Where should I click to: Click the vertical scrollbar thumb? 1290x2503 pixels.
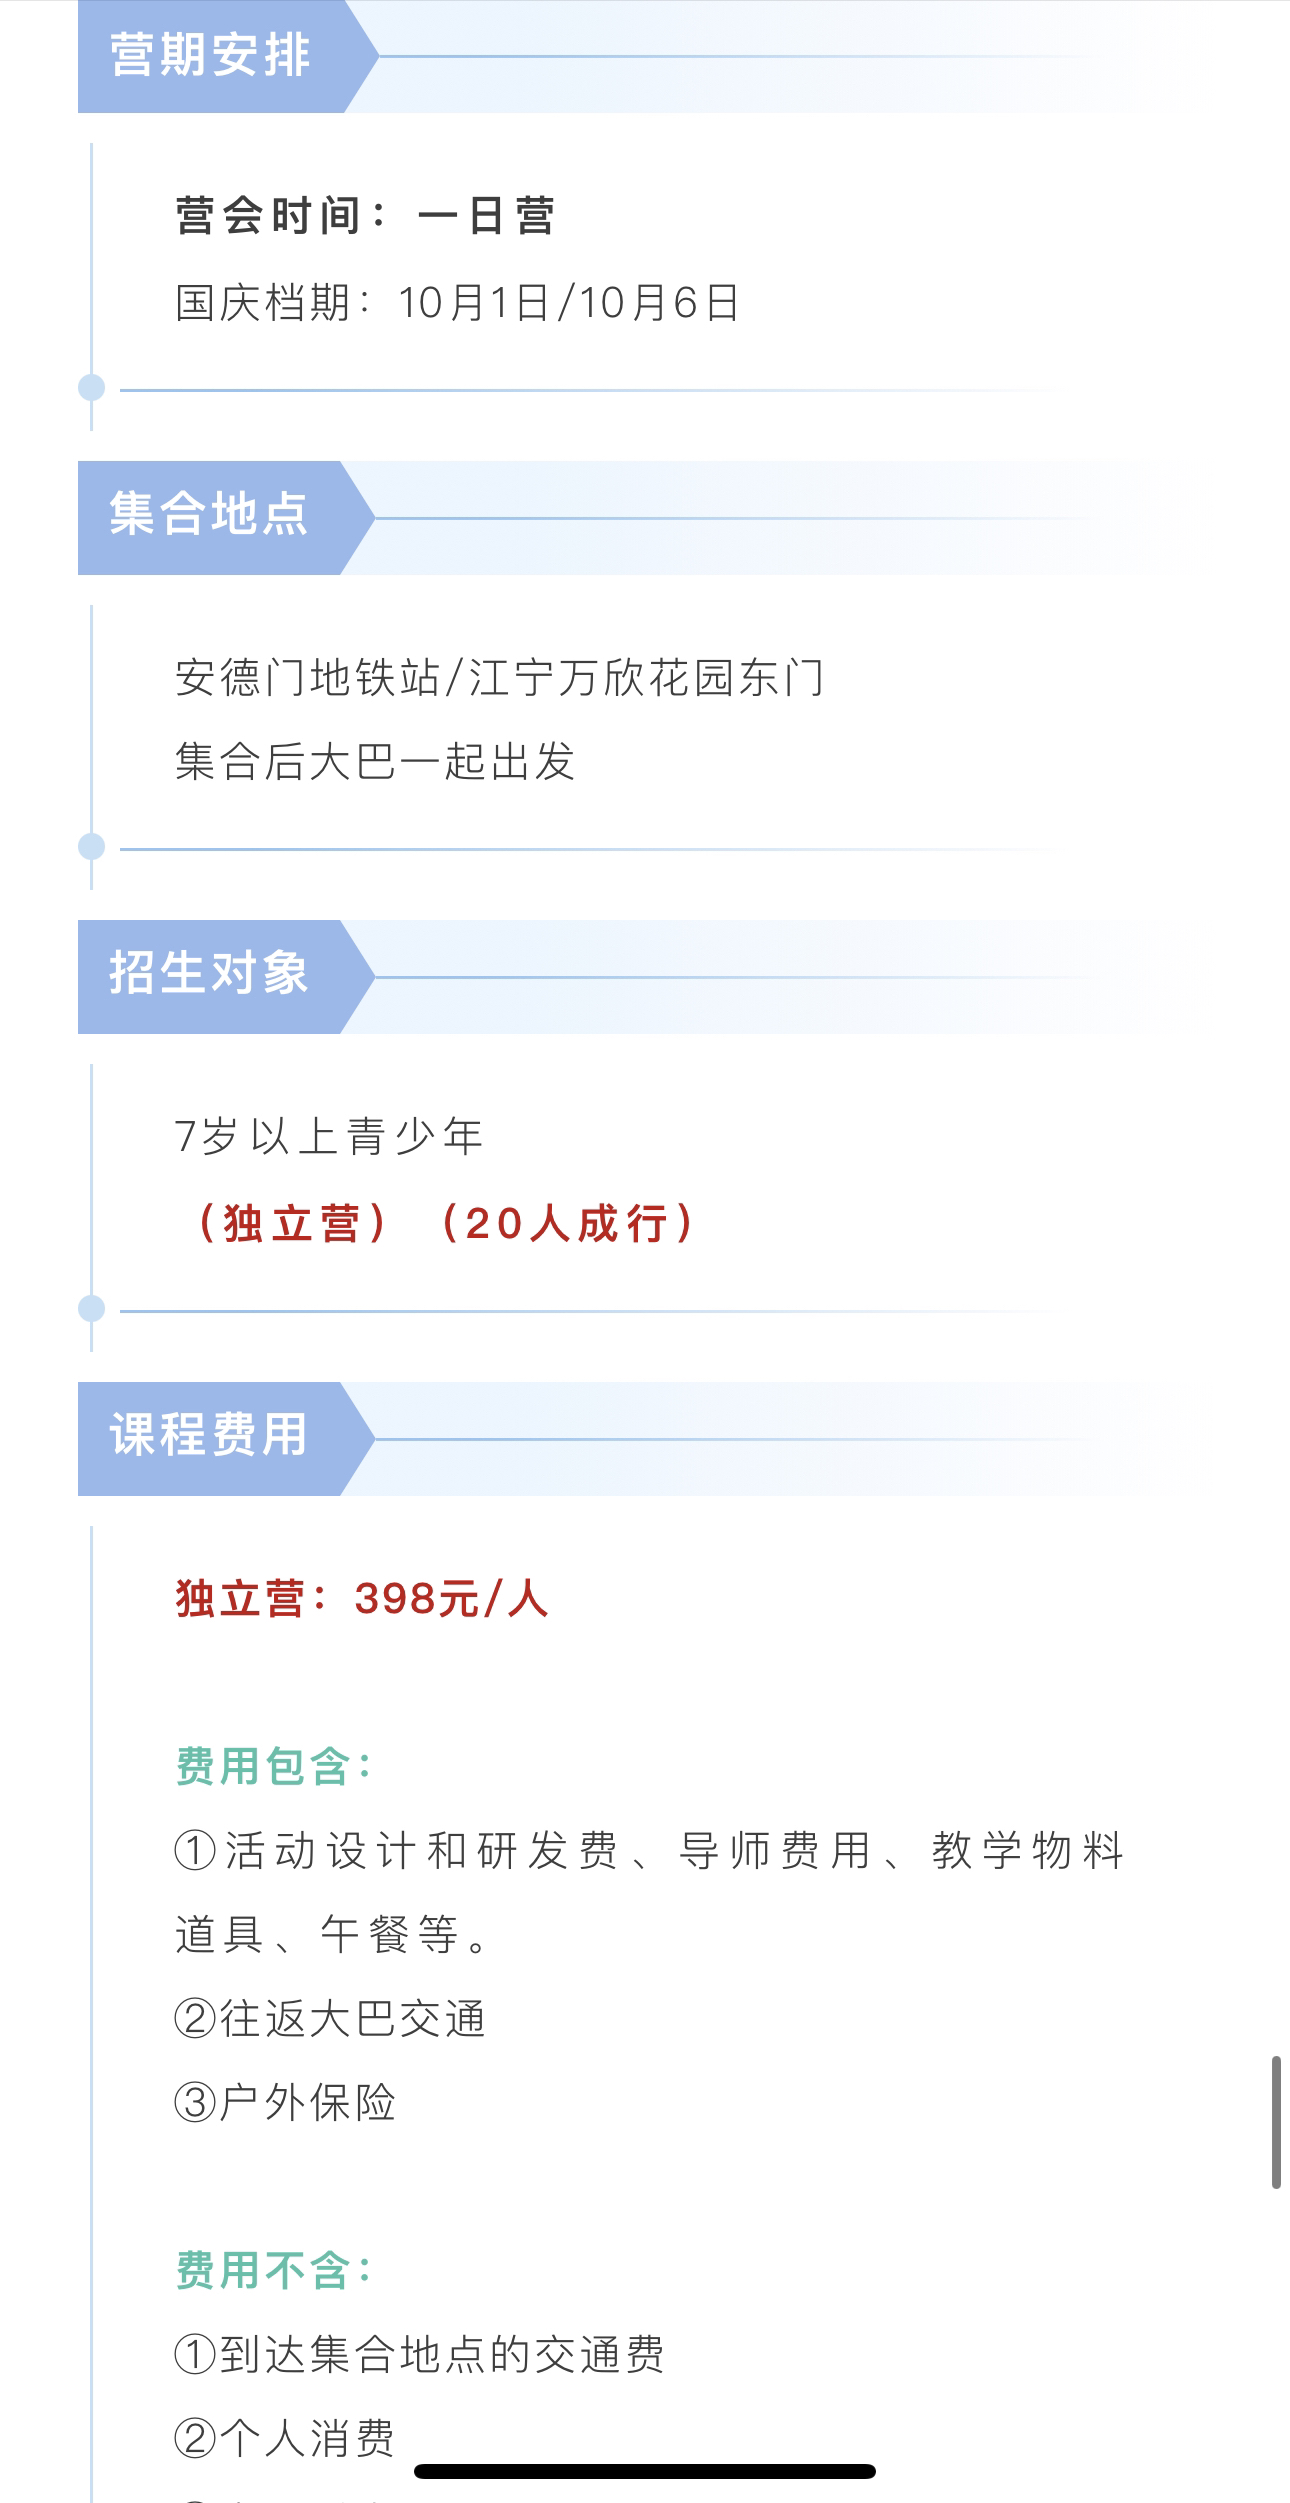pos(1276,2122)
